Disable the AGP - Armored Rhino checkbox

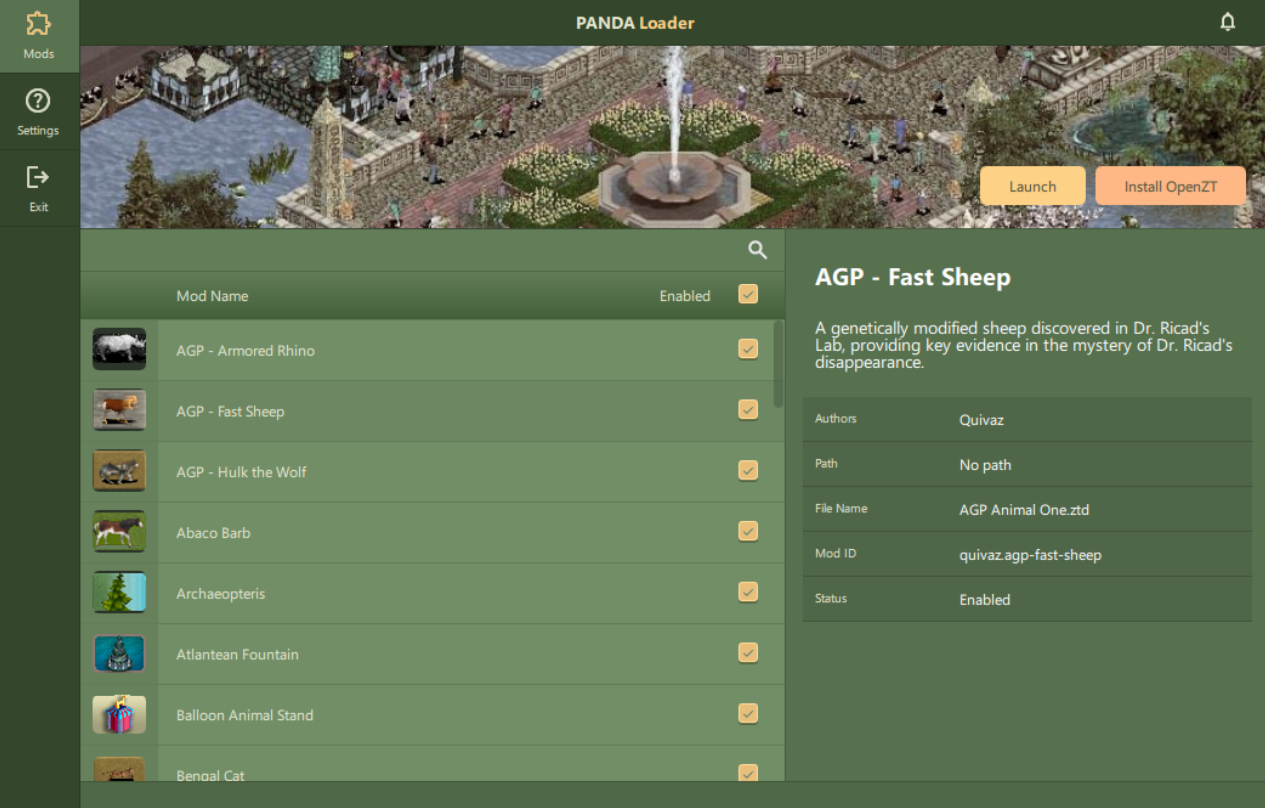coord(747,349)
